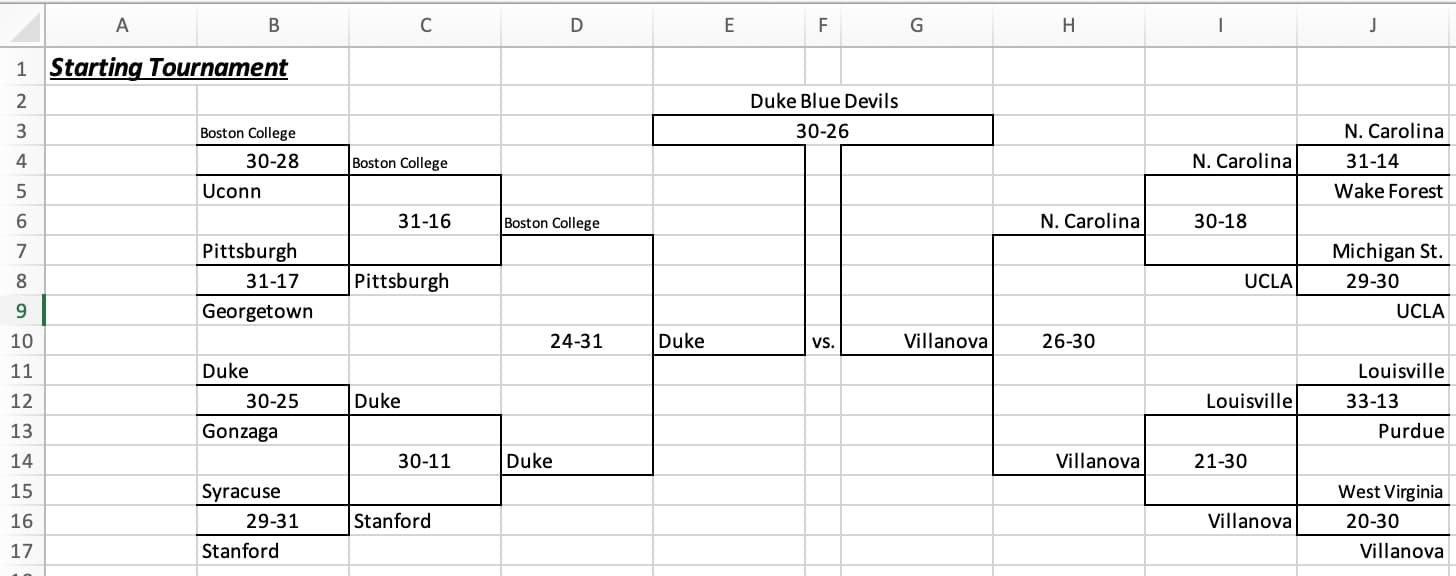Click the Starting Tournament title cell

pos(122,69)
